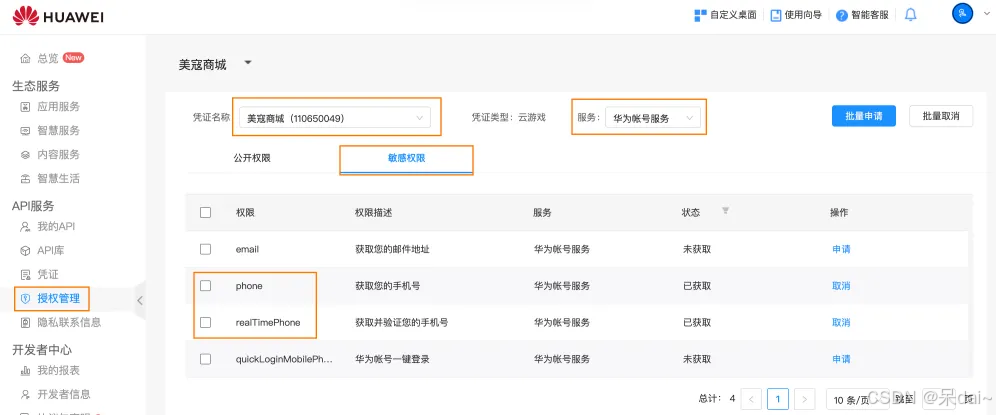Open 总览 in the sidebar

coord(48,58)
